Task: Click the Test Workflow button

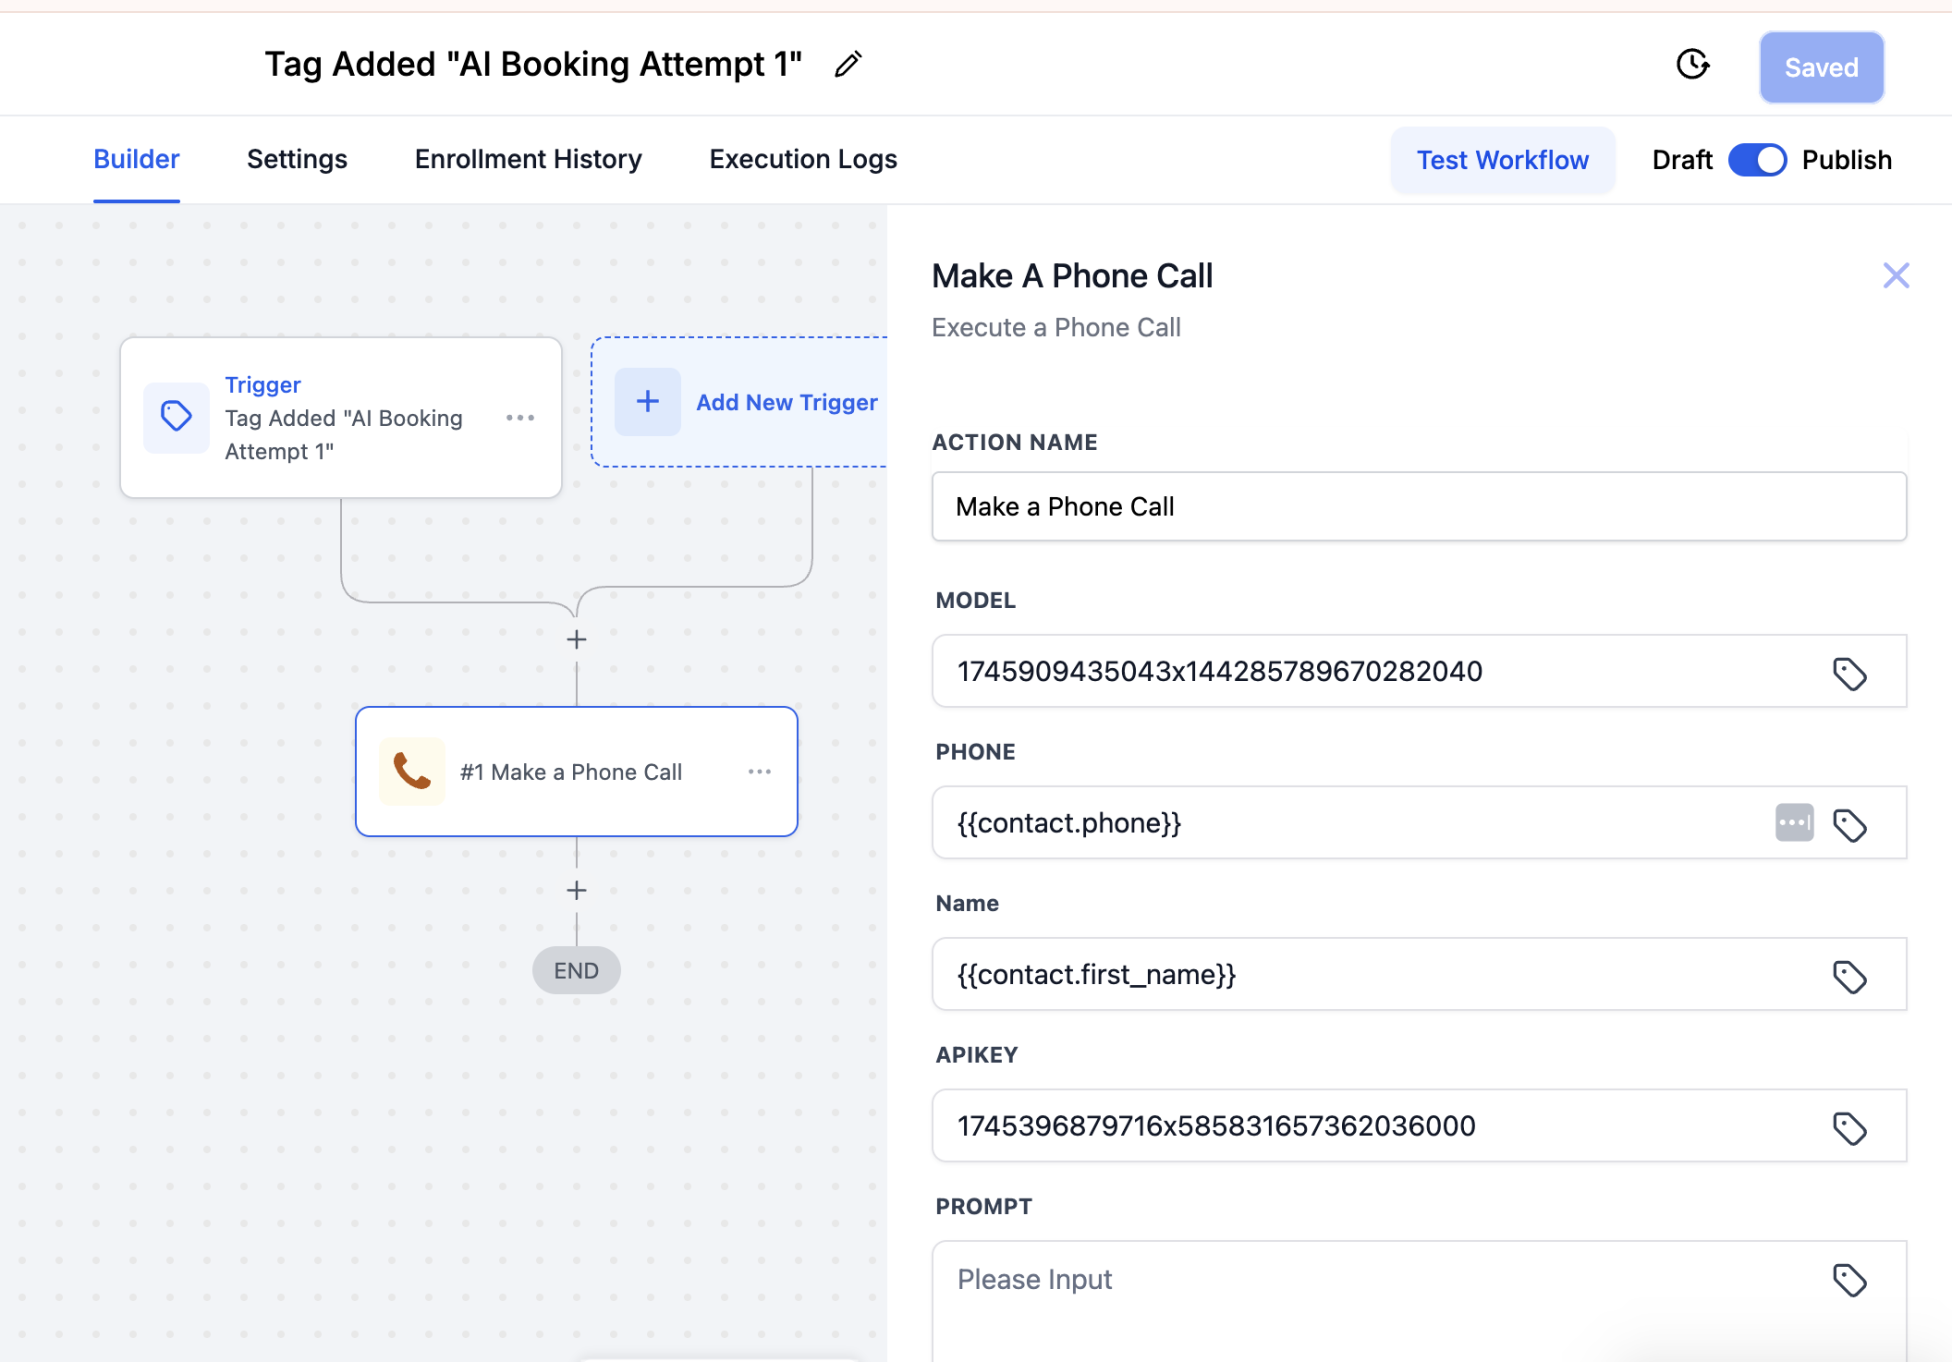Action: (1502, 160)
